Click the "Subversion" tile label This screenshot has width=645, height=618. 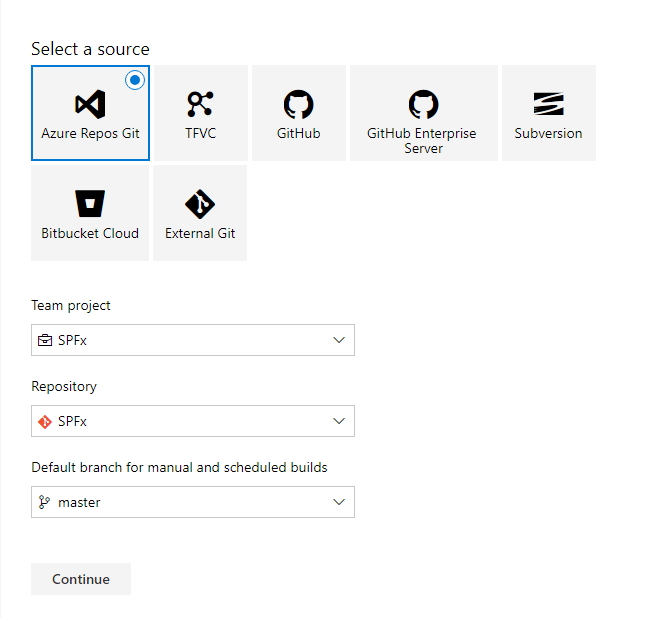coord(548,133)
